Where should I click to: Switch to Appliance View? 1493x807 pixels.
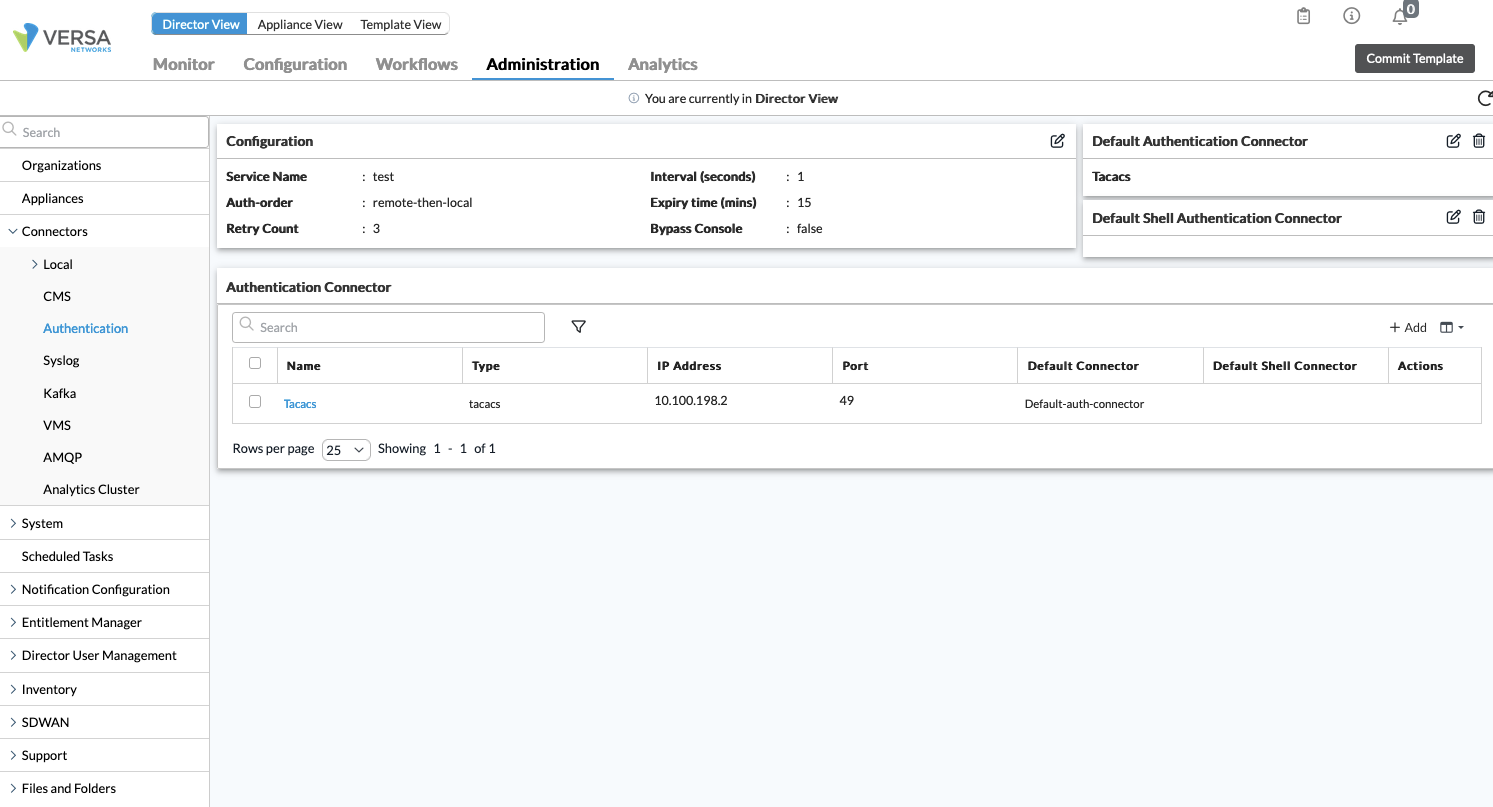299,24
